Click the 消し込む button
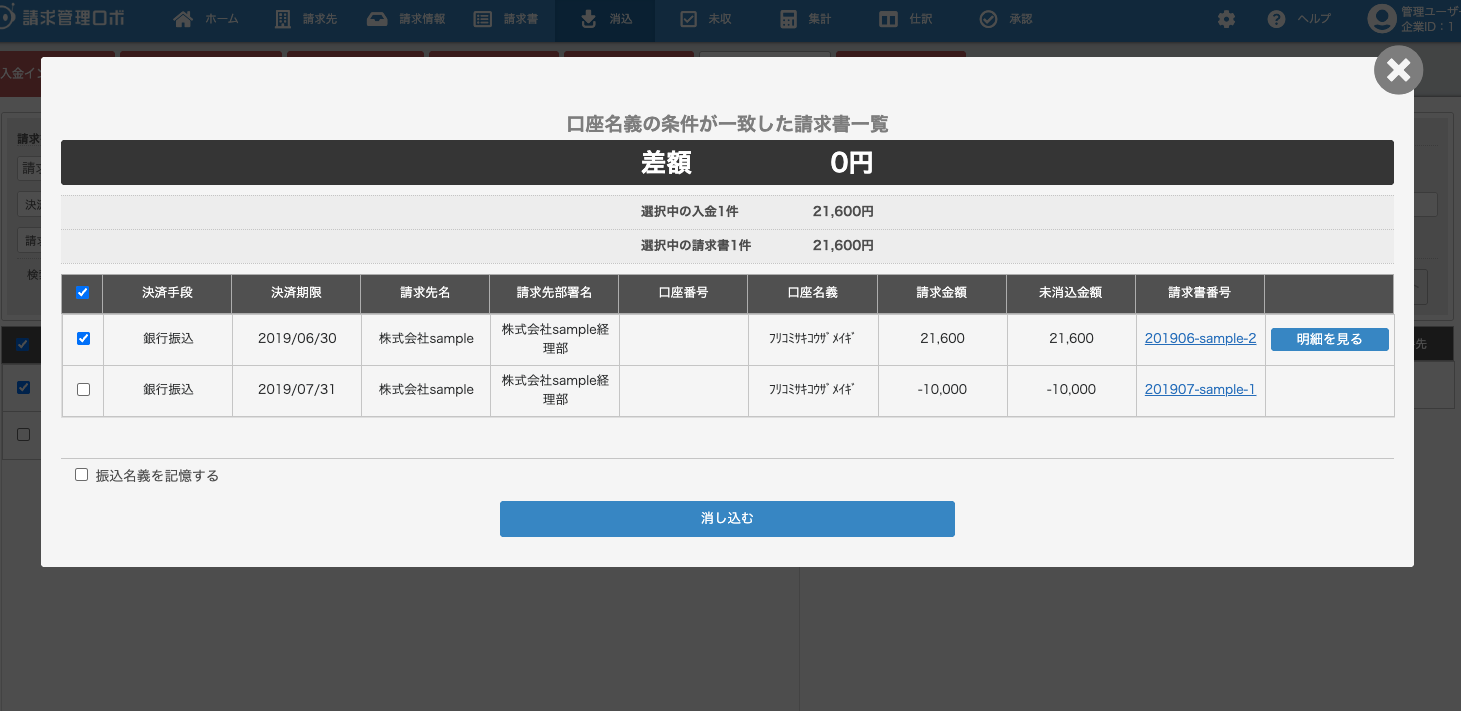The height and width of the screenshot is (711, 1461). [727, 519]
